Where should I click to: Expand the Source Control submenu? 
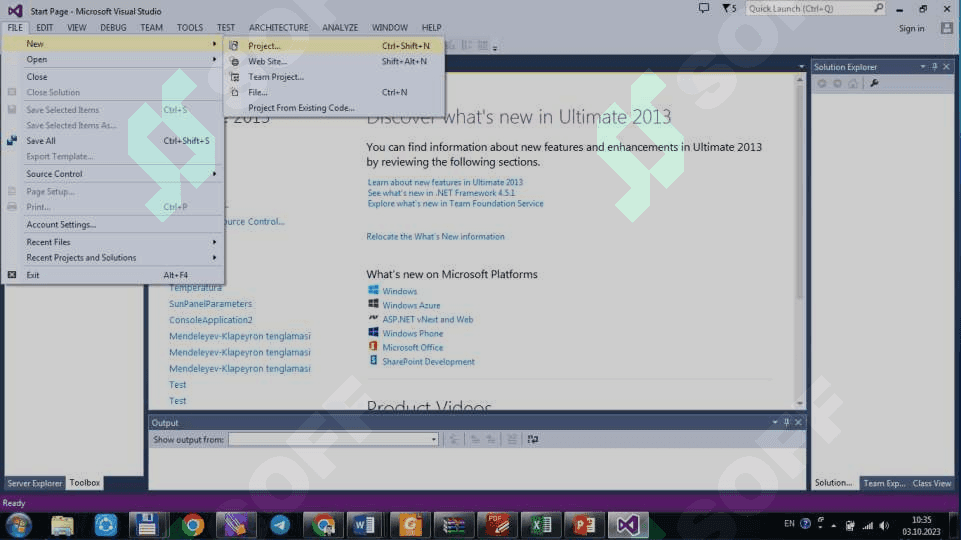113,174
